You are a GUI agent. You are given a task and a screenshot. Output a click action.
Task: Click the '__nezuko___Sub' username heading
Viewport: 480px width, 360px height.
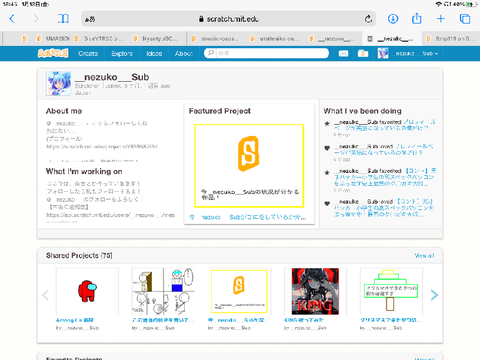tap(112, 77)
